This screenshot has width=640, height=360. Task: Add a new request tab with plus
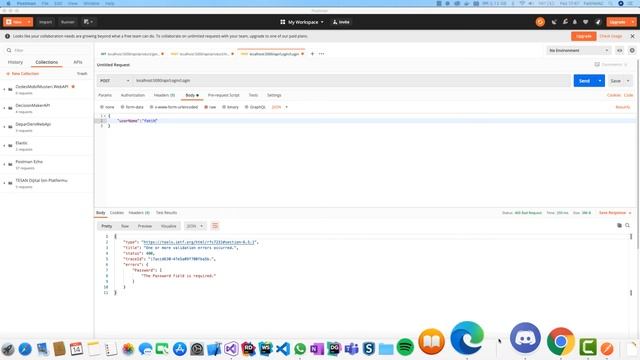(312, 54)
